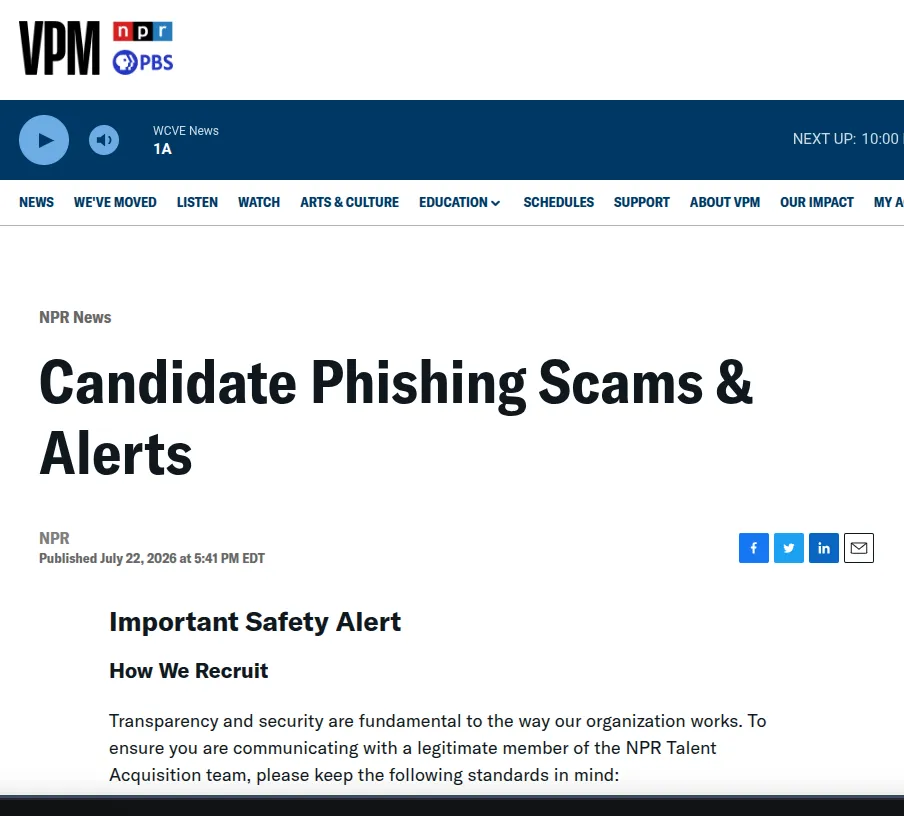Share article on LinkedIn
Image resolution: width=904 pixels, height=816 pixels.
tap(824, 548)
